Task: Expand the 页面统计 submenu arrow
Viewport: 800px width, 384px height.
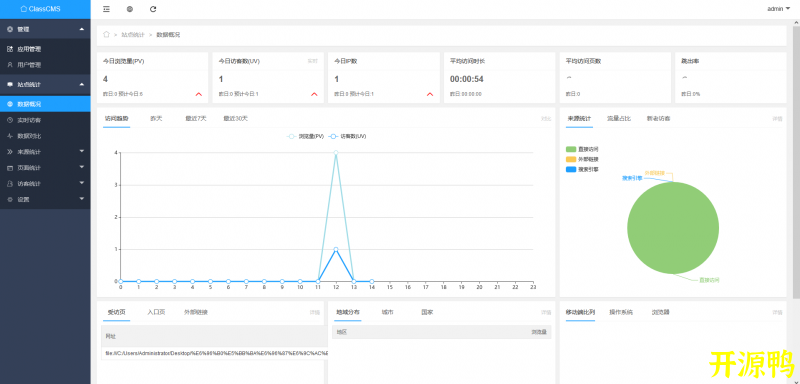Action: point(82,167)
